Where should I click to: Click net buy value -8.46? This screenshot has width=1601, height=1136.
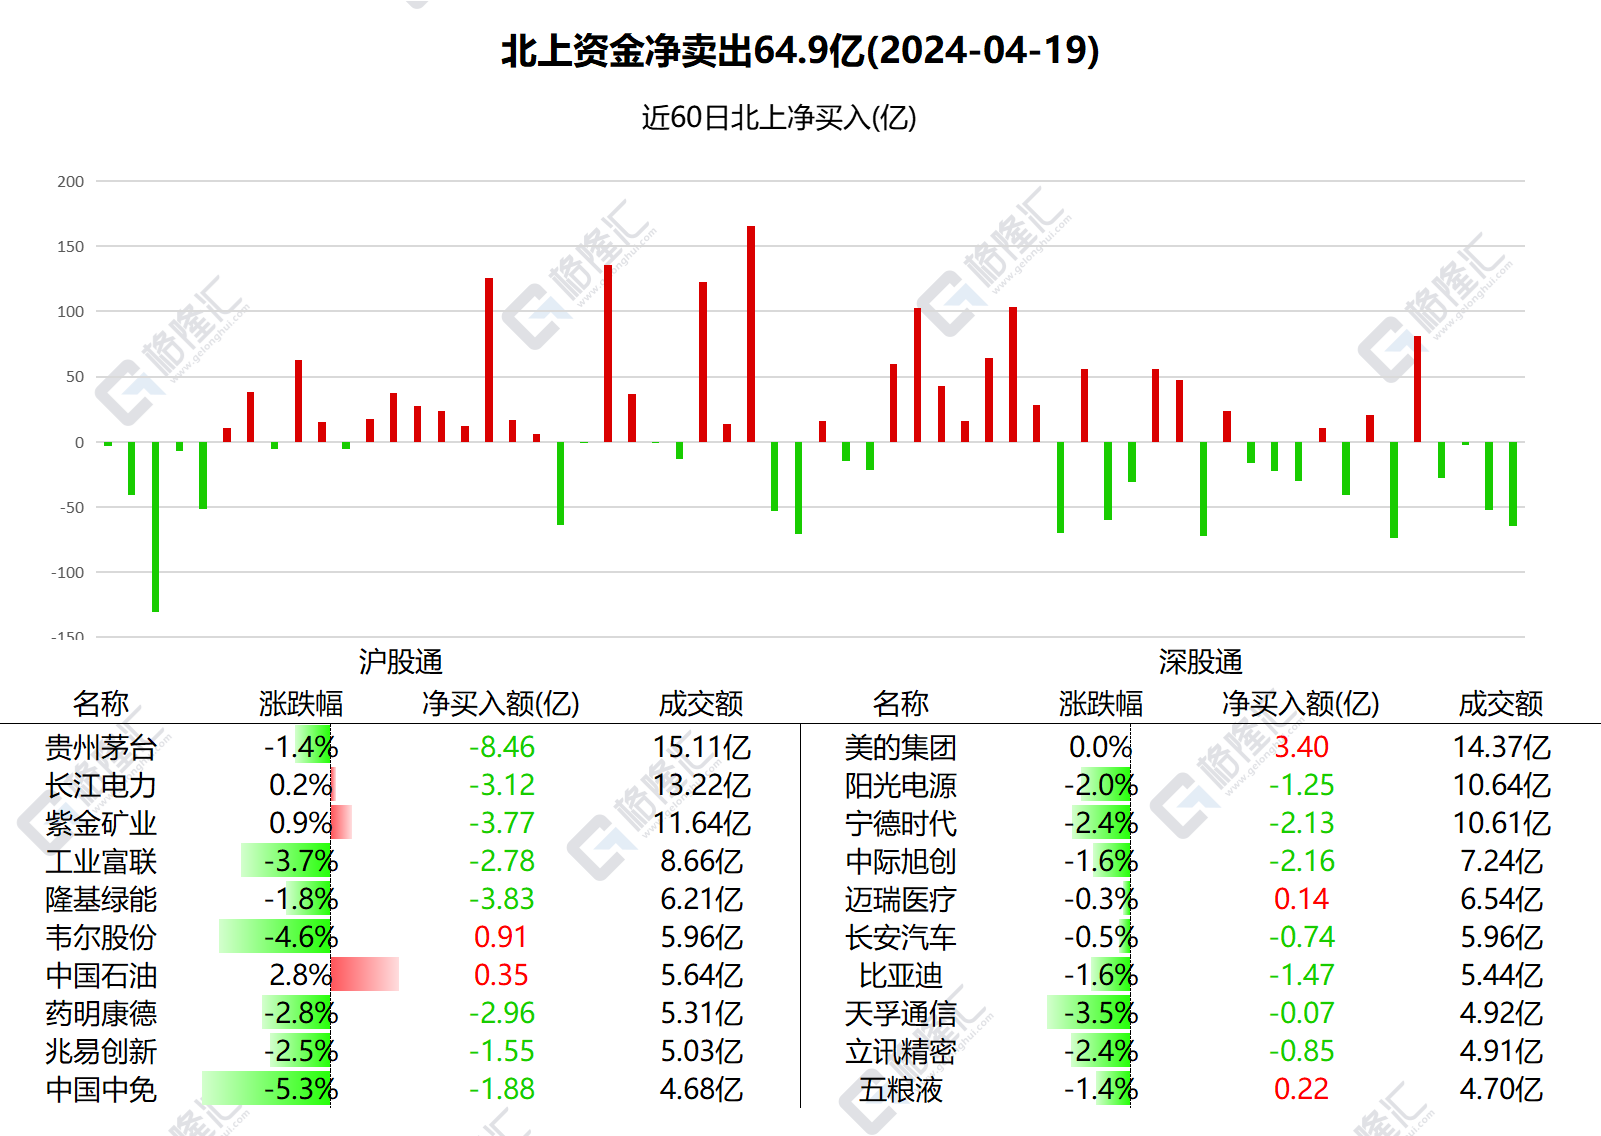click(502, 747)
